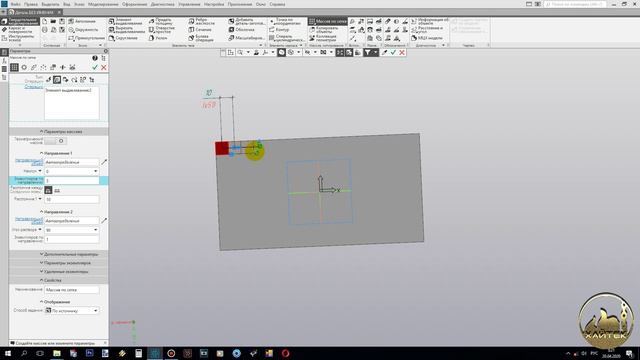Choose Точка по координатам tool
Viewport: 640px width, 360px height.
287,21
